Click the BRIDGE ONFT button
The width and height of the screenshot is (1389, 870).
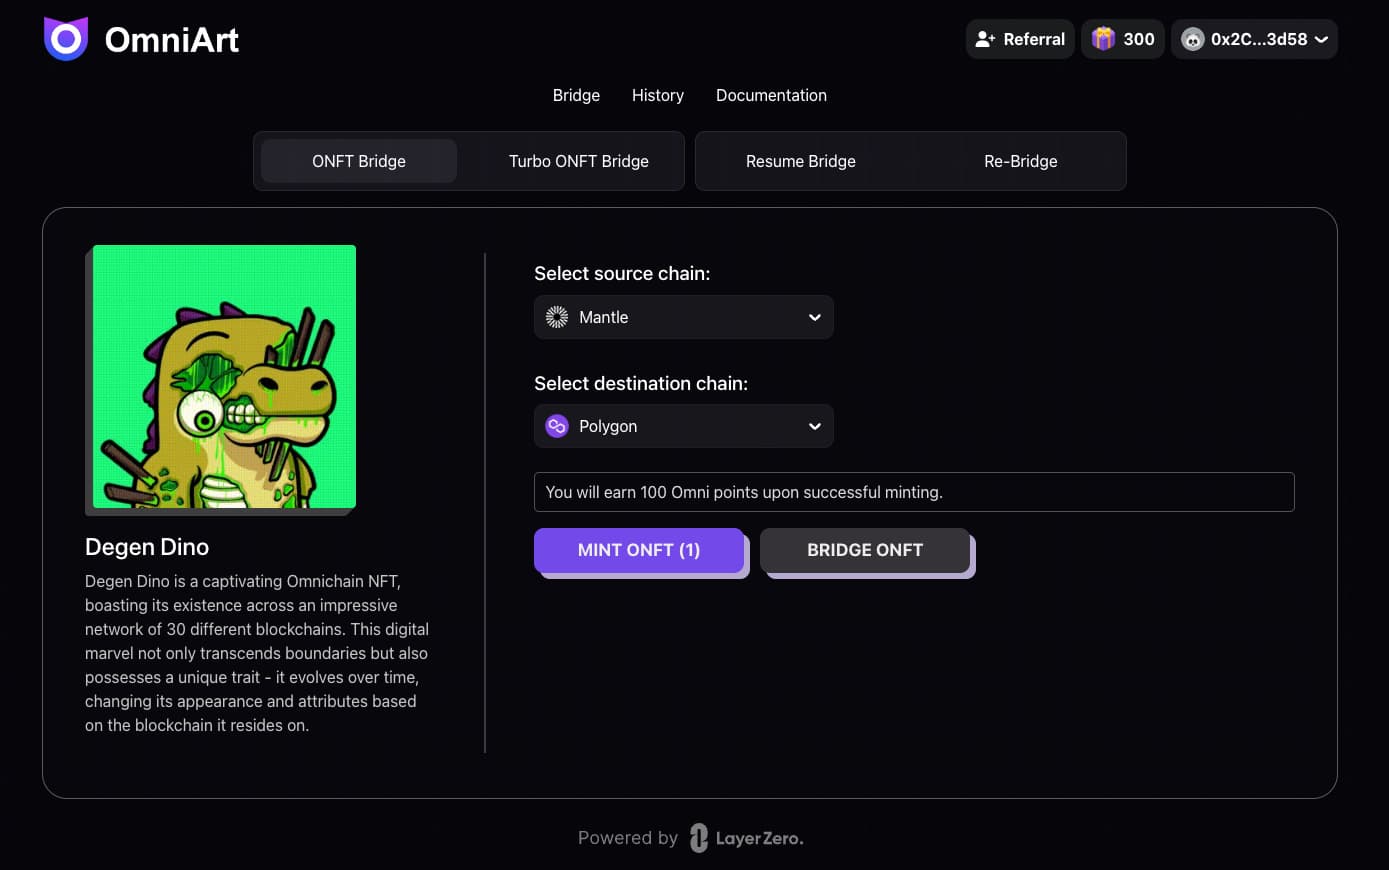pos(865,550)
